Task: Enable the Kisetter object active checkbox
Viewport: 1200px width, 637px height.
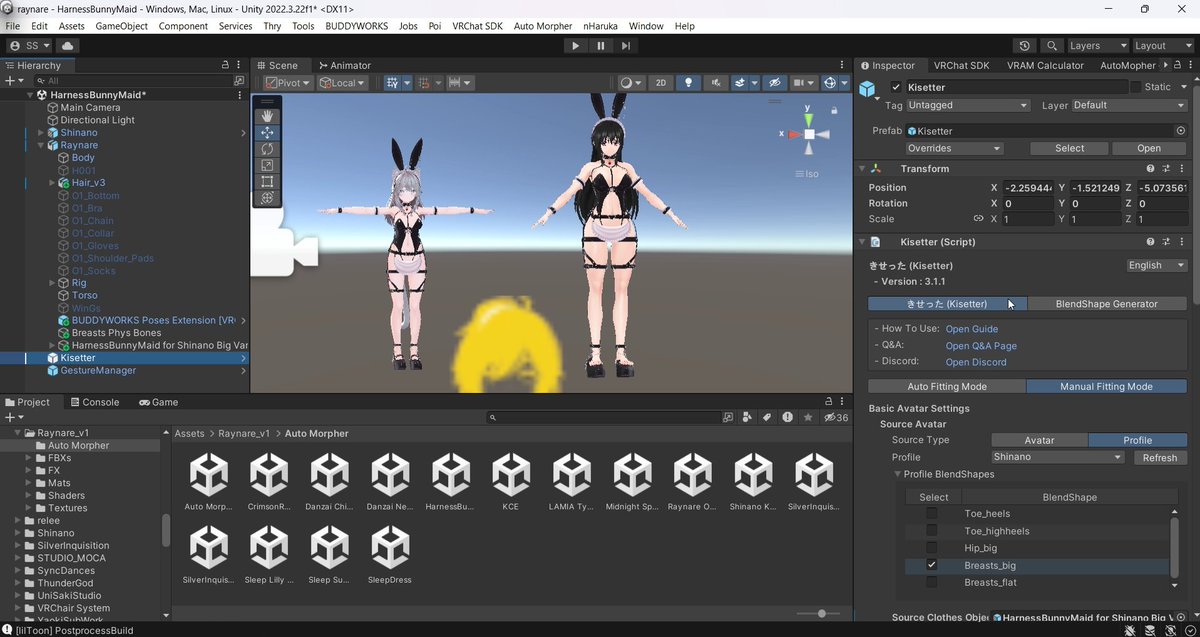Action: [x=896, y=87]
